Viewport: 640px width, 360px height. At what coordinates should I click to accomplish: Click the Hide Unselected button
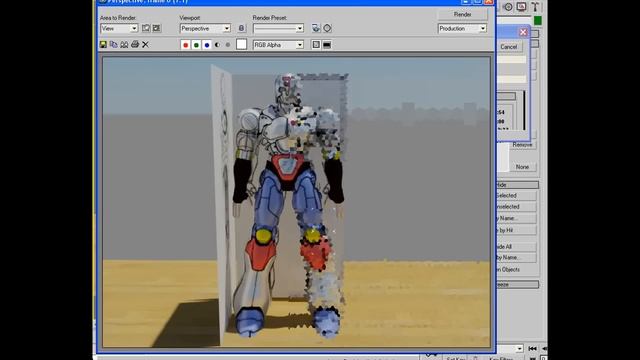pyautogui.click(x=516, y=207)
